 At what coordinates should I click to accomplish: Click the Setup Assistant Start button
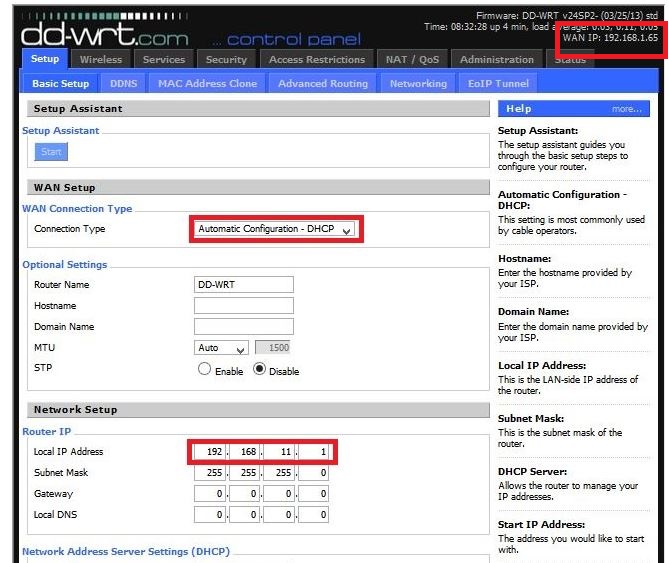point(51,152)
